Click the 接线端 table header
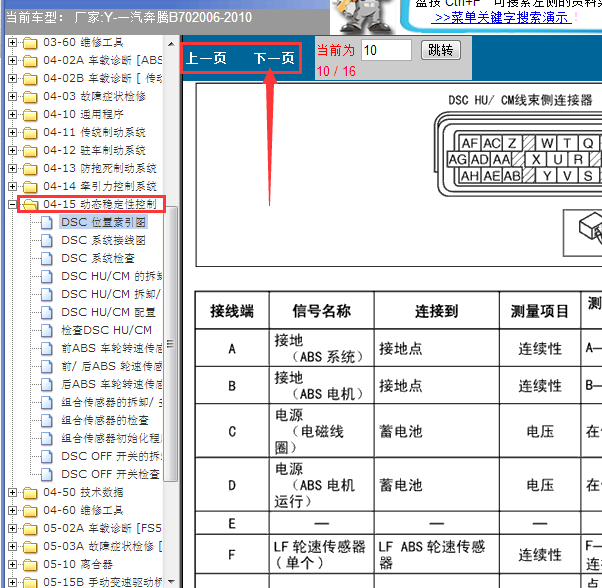Viewport: 602px width, 588px height. (232, 311)
